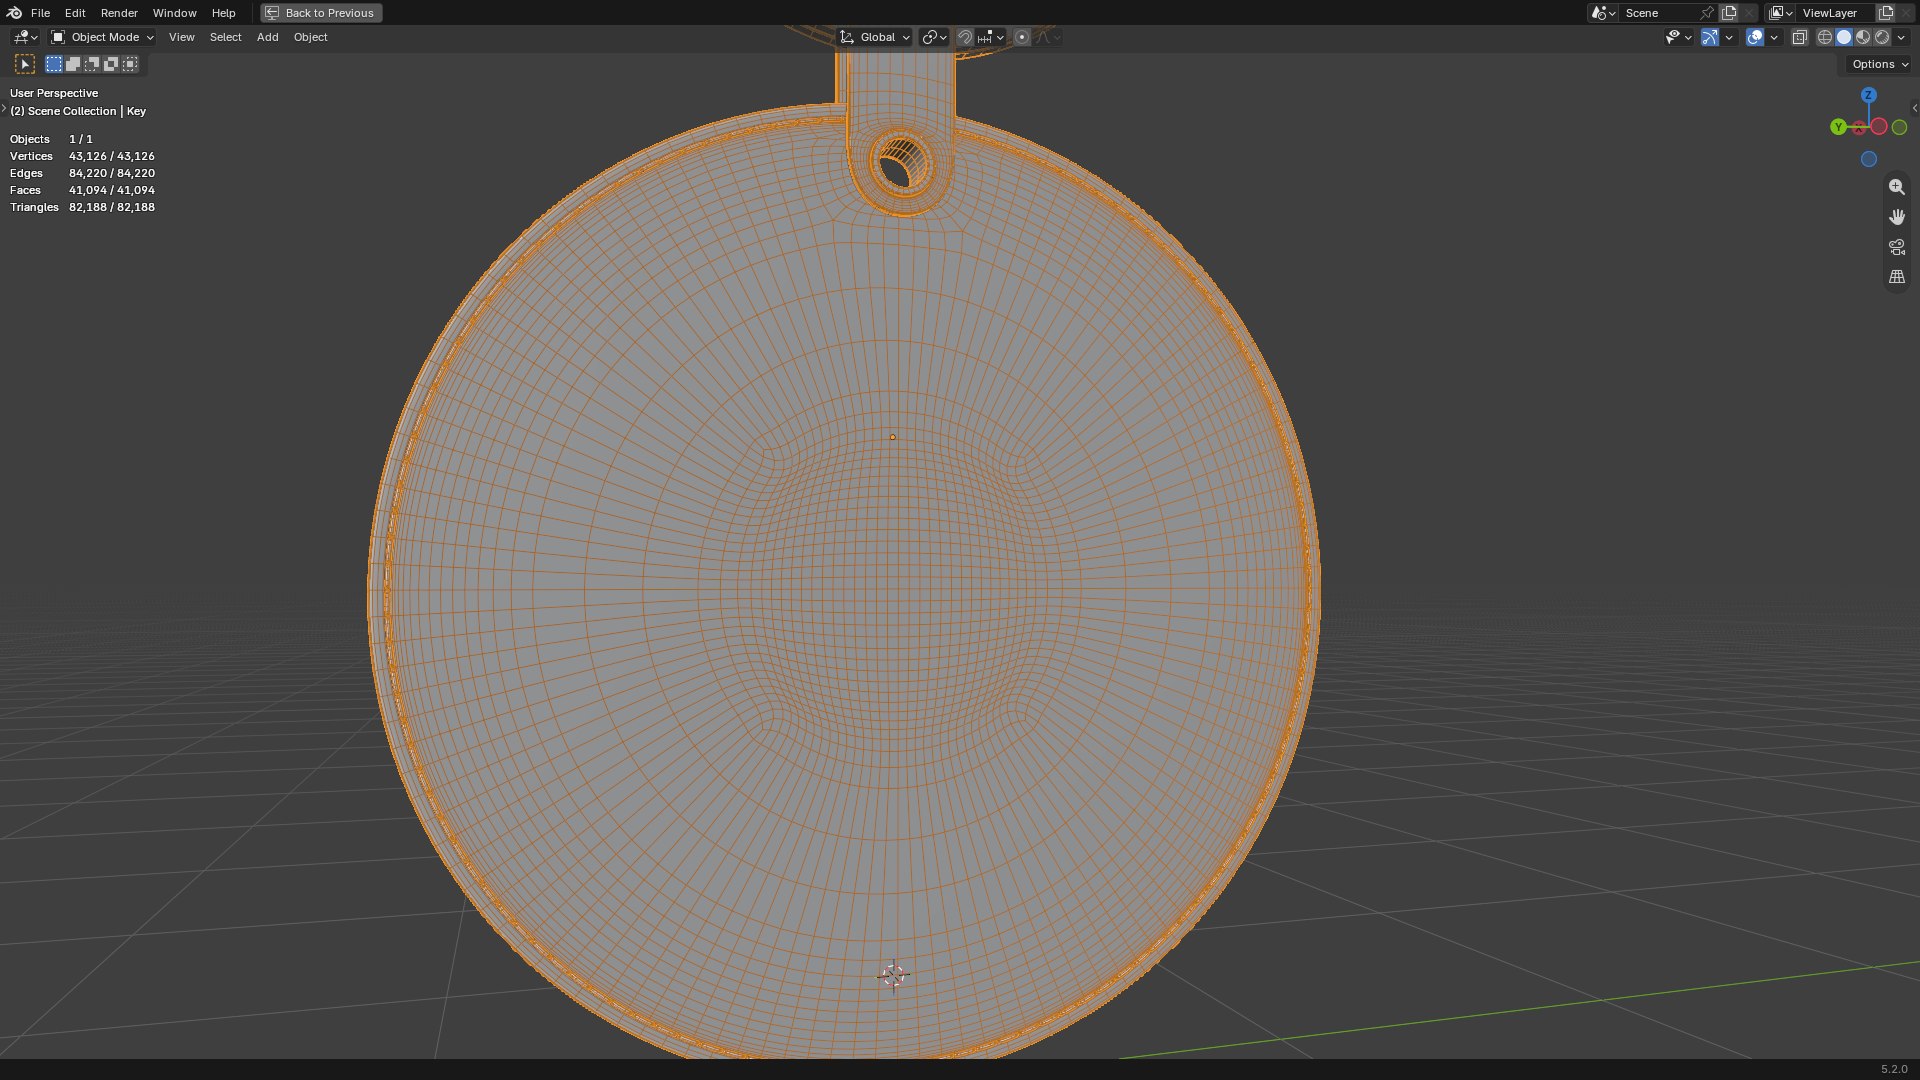Click the version number 5.2.0
Image resolution: width=1920 pixels, height=1080 pixels.
1894,1069
